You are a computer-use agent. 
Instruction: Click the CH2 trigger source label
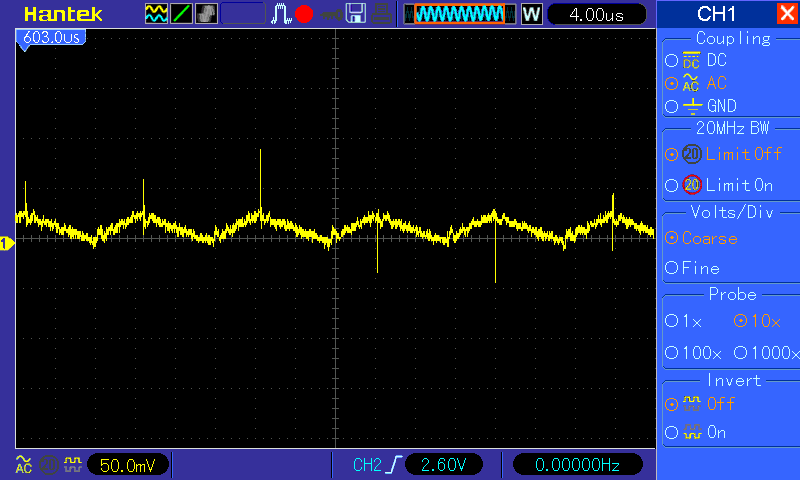[367, 465]
